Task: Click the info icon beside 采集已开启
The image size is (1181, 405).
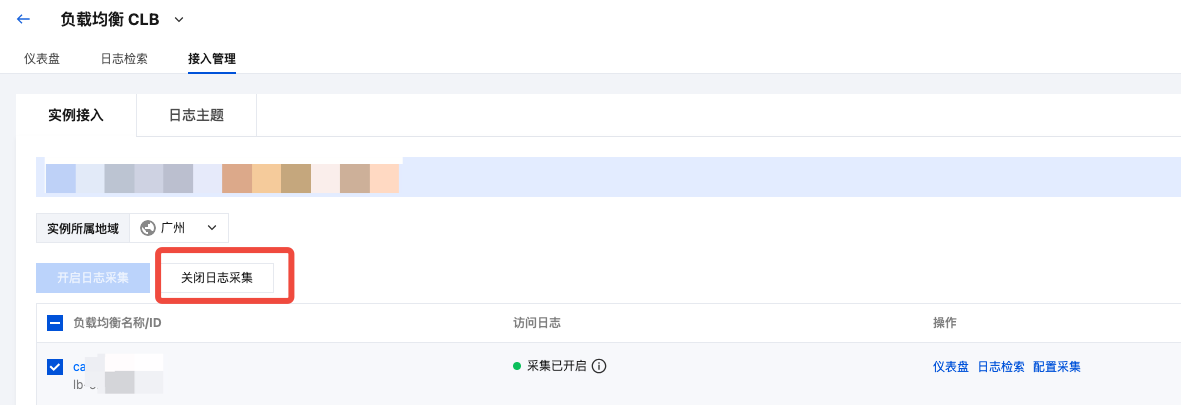Action: point(600,367)
